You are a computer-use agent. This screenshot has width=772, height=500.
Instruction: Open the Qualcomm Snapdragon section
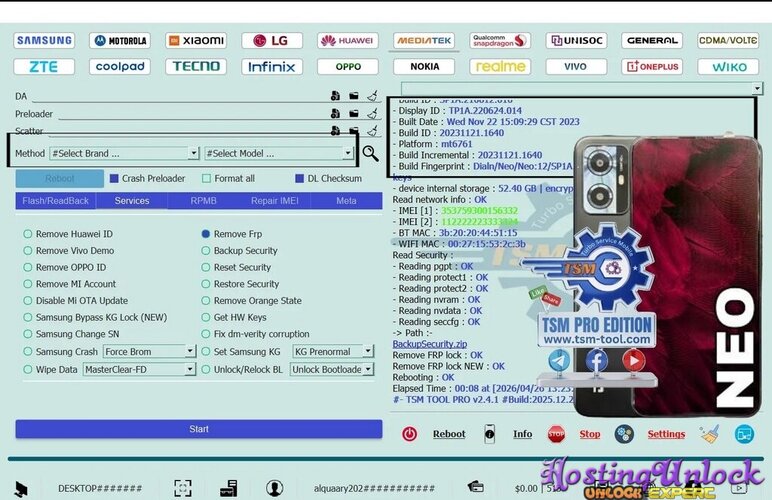500,40
